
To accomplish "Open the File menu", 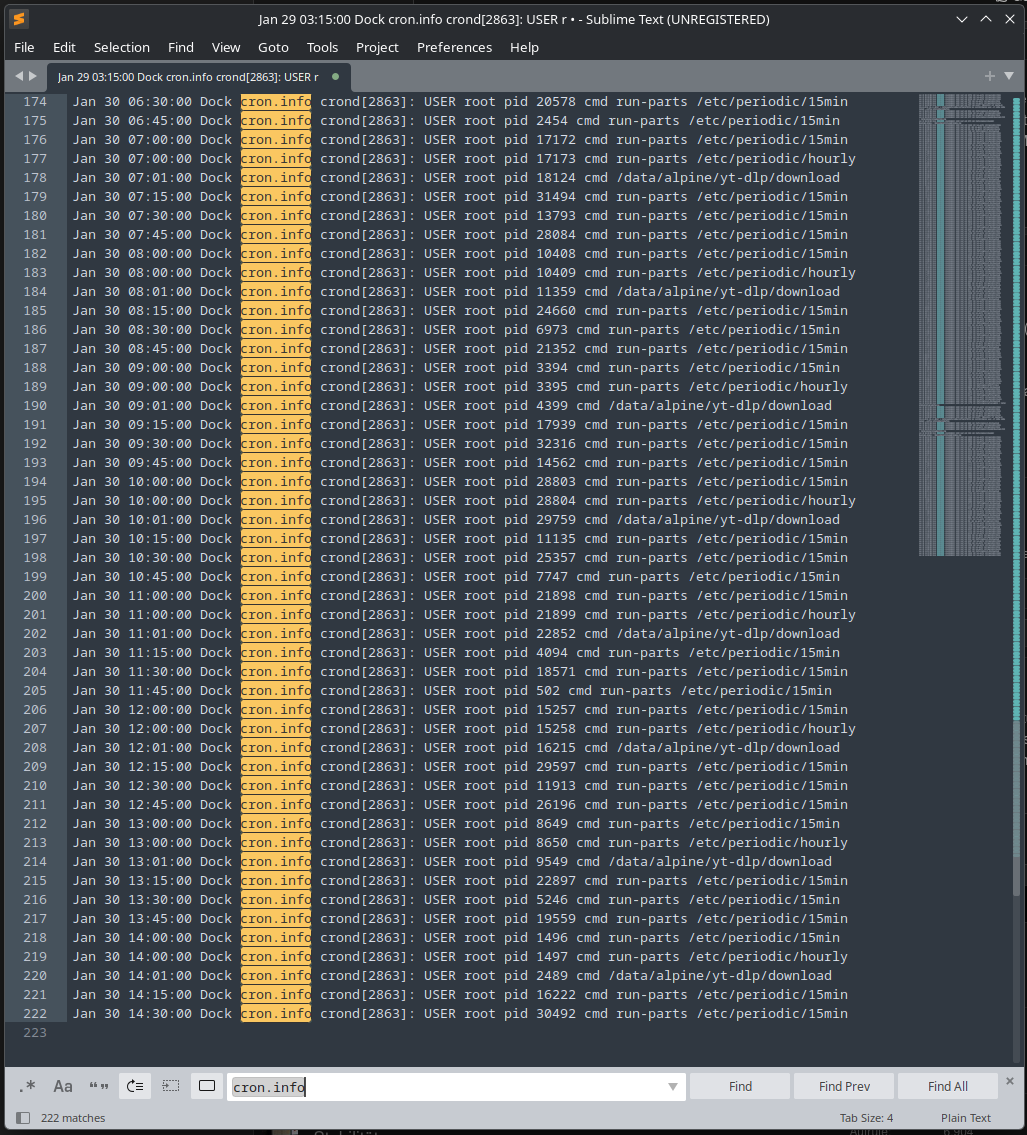I will pyautogui.click(x=24, y=47).
